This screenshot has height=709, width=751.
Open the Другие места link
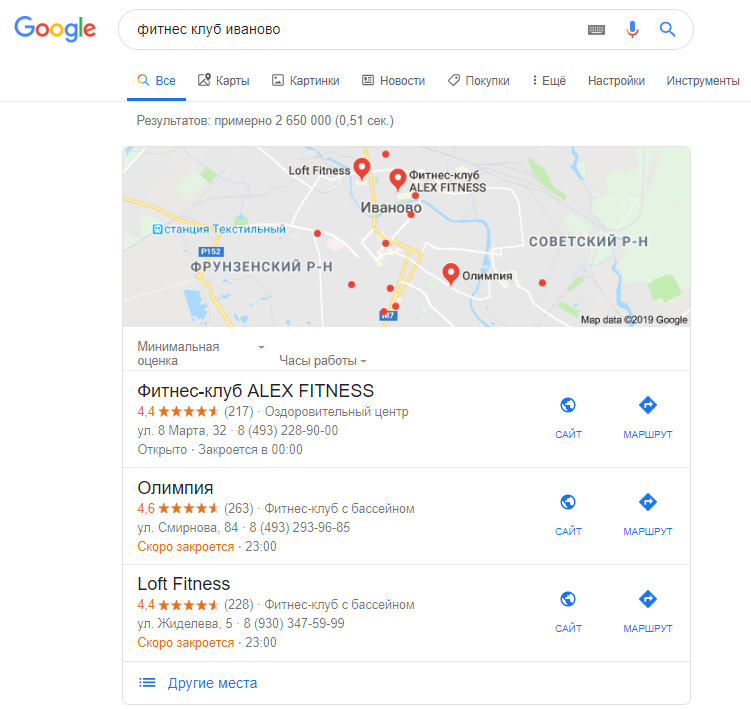(212, 683)
